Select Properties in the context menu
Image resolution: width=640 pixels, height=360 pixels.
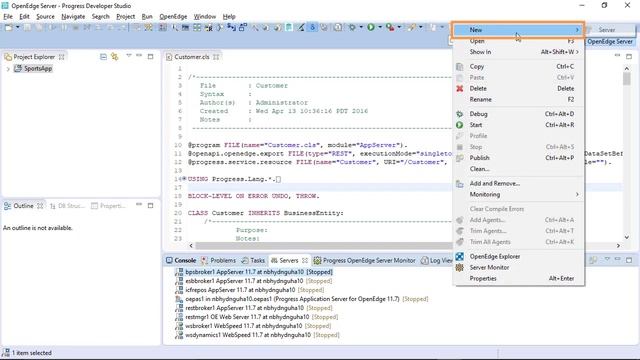pos(518,278)
